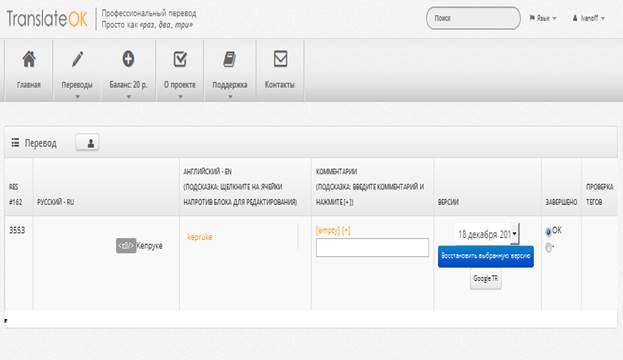Expand the Переводы menu arrow
The height and width of the screenshot is (360, 623).
pos(77,97)
